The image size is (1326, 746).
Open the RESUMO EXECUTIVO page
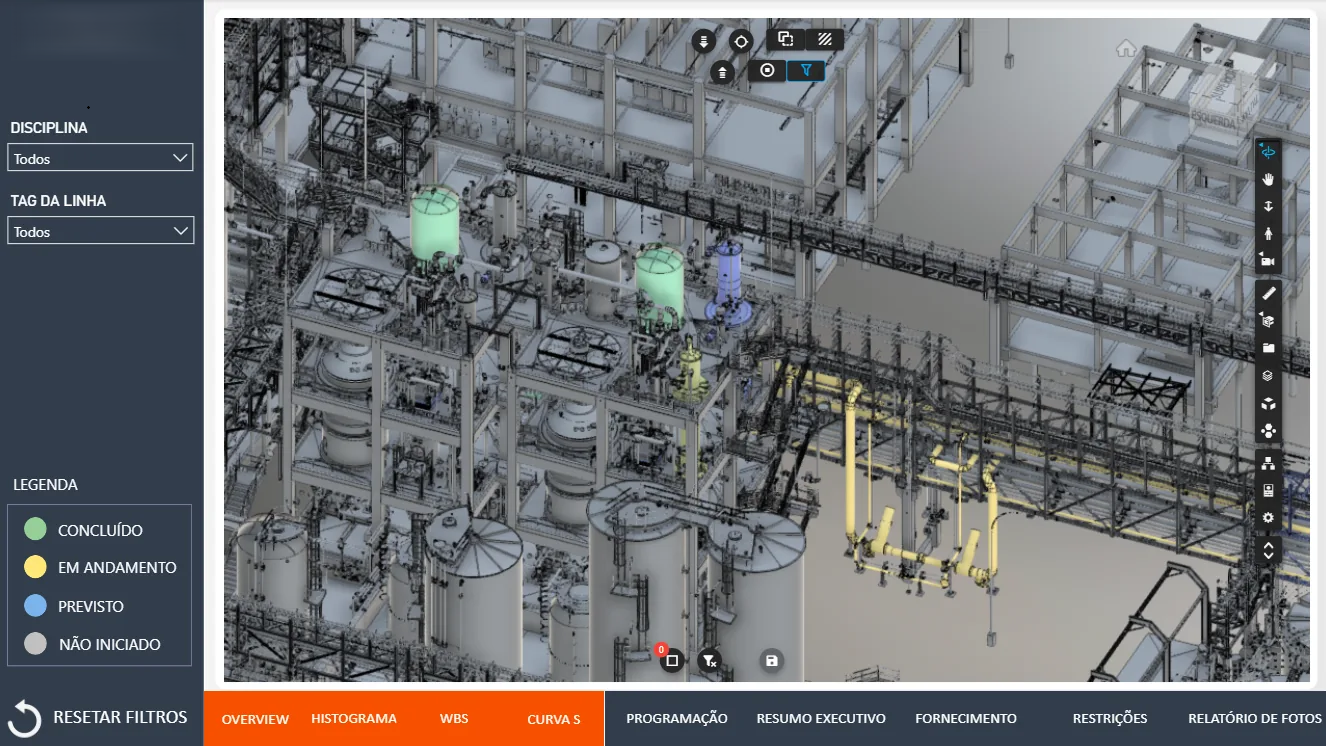(821, 718)
